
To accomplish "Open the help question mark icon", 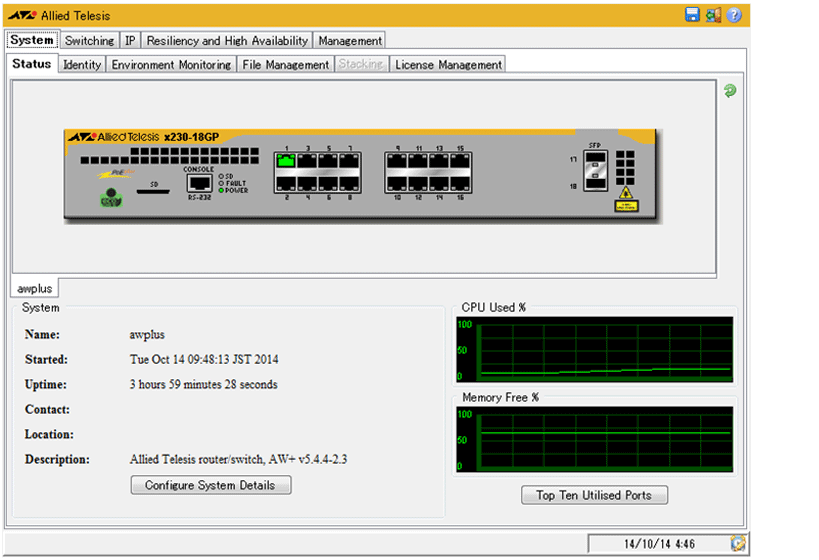I will [x=734, y=15].
